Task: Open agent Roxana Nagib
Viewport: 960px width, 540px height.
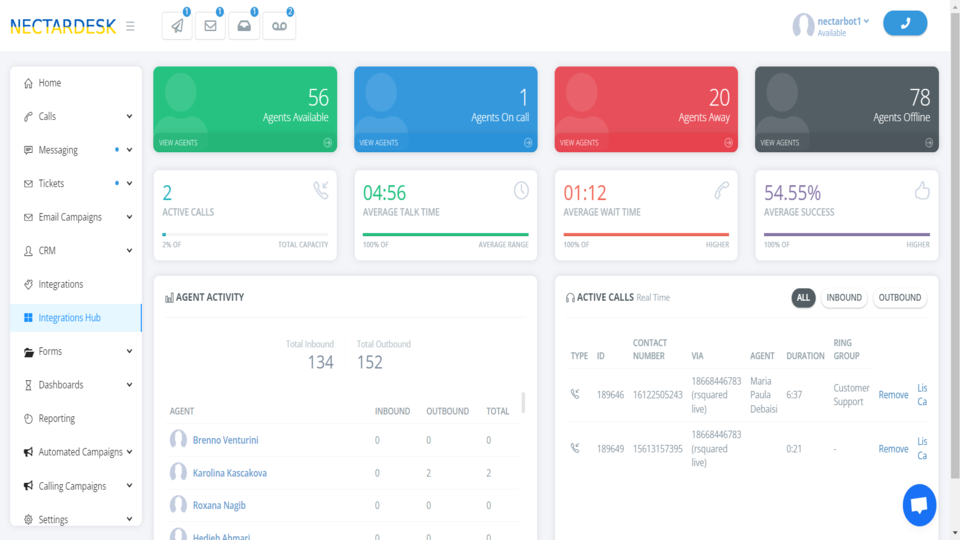Action: pos(219,505)
